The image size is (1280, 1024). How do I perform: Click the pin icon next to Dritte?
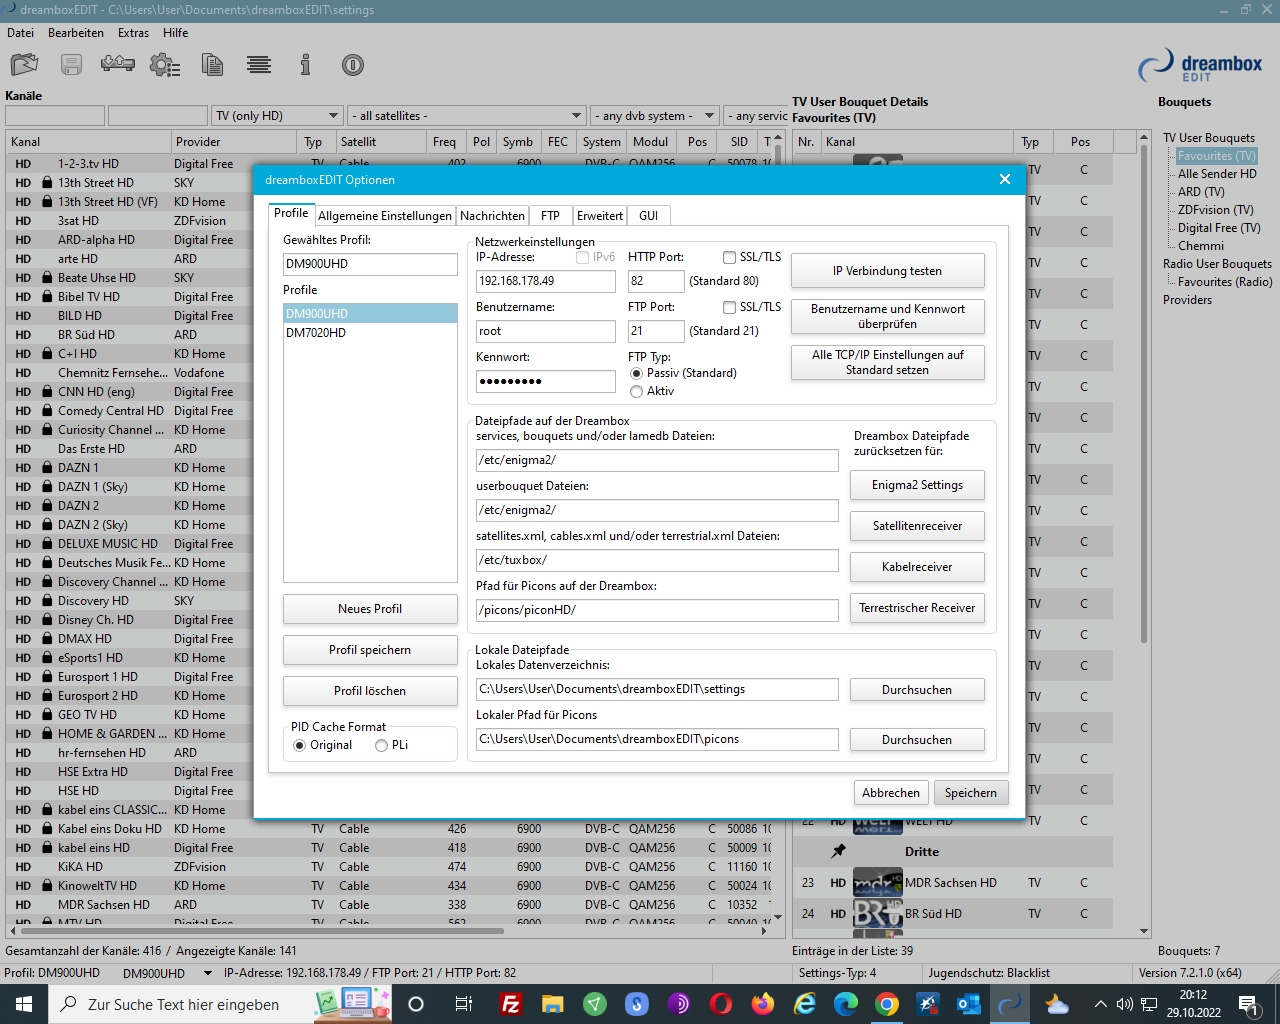838,851
